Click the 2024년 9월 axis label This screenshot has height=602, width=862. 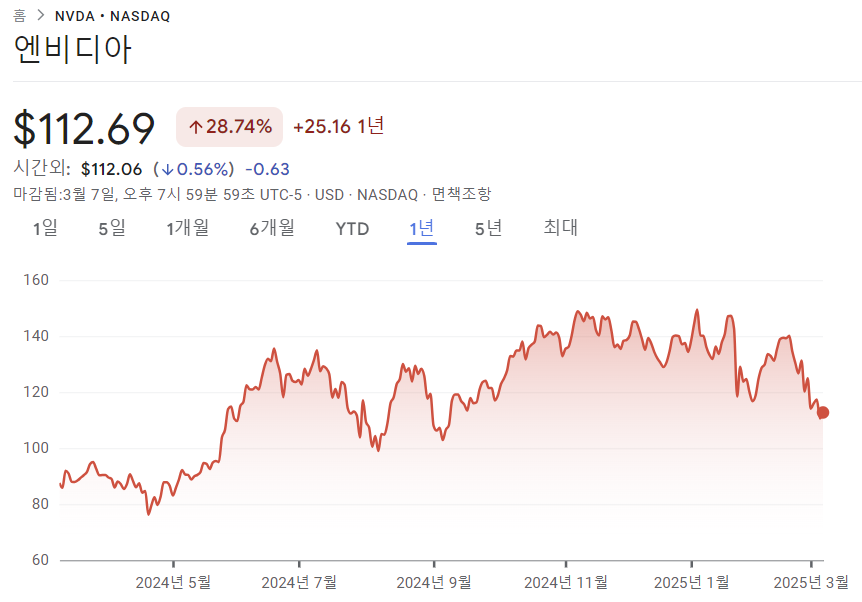click(434, 582)
